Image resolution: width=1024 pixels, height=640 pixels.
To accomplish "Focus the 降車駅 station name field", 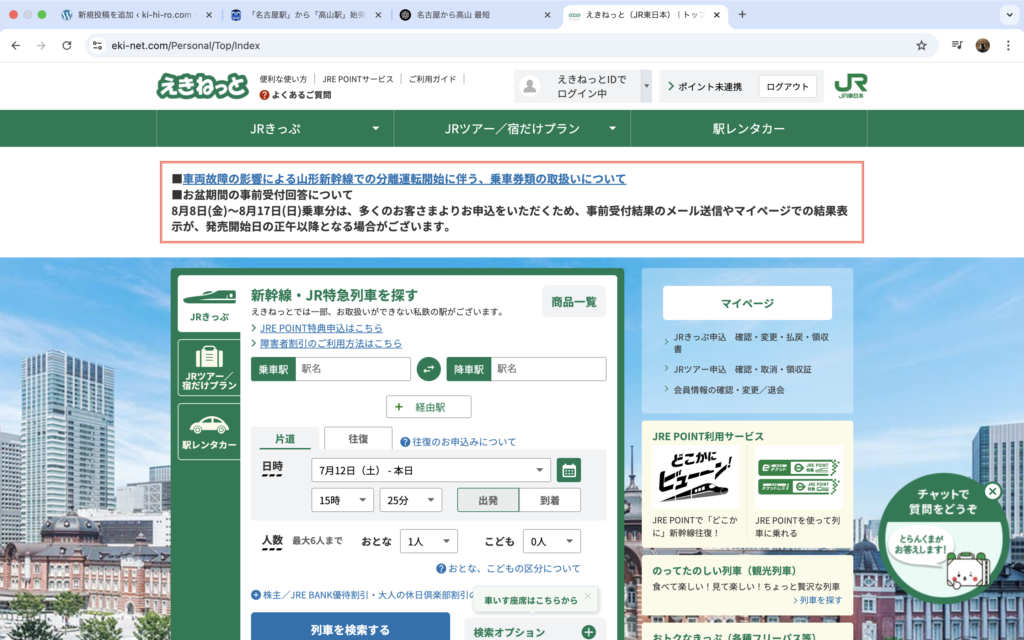I will pos(548,369).
